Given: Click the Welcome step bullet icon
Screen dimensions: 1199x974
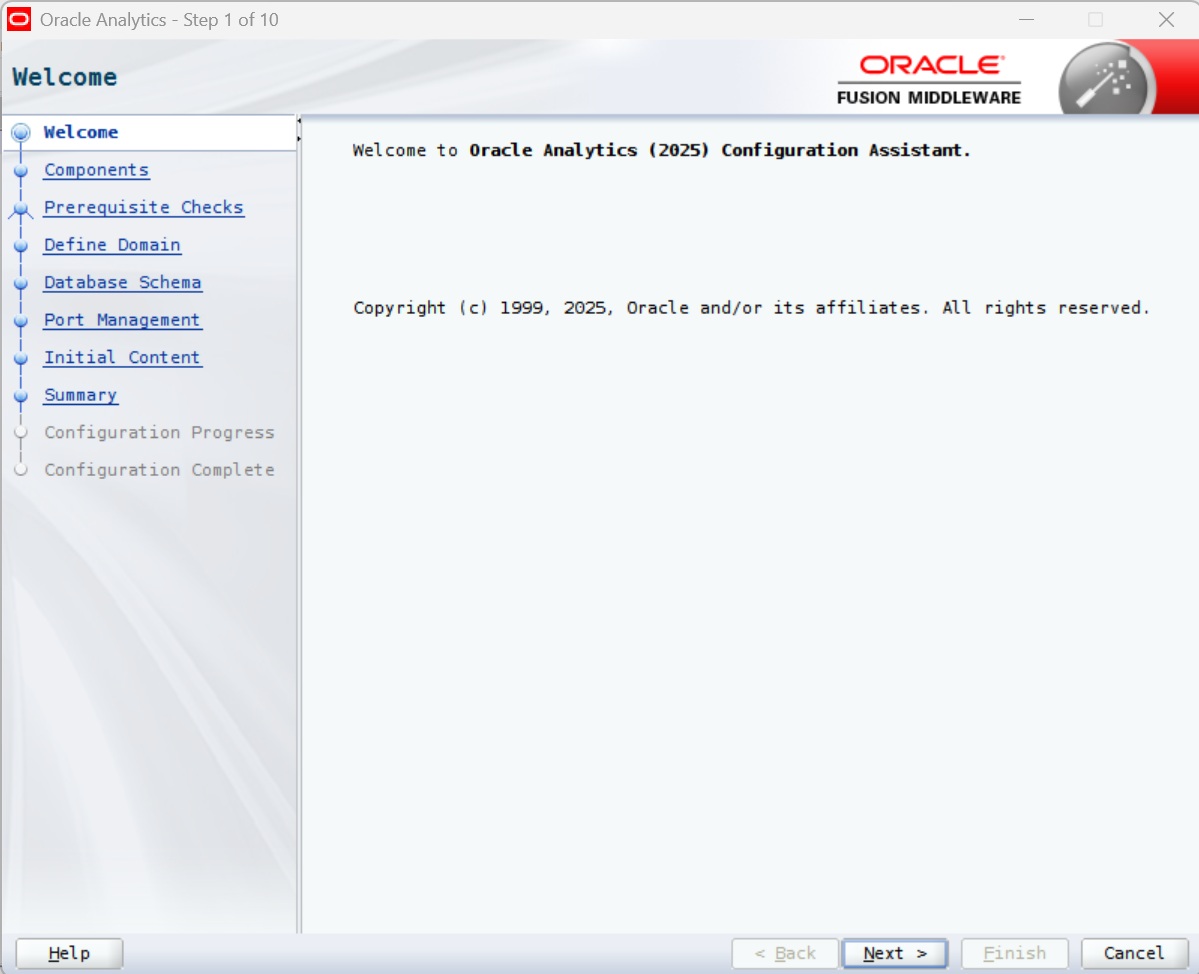Looking at the screenshot, I should coord(21,132).
